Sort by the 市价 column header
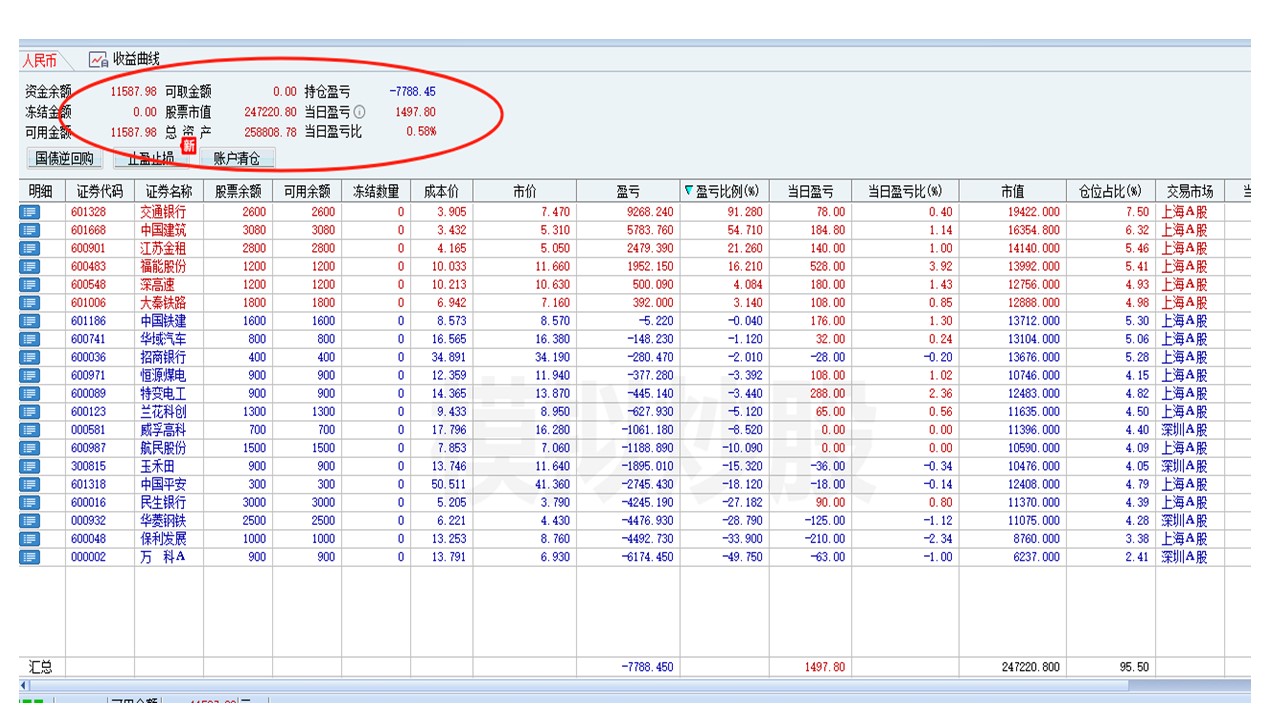 pyautogui.click(x=524, y=191)
